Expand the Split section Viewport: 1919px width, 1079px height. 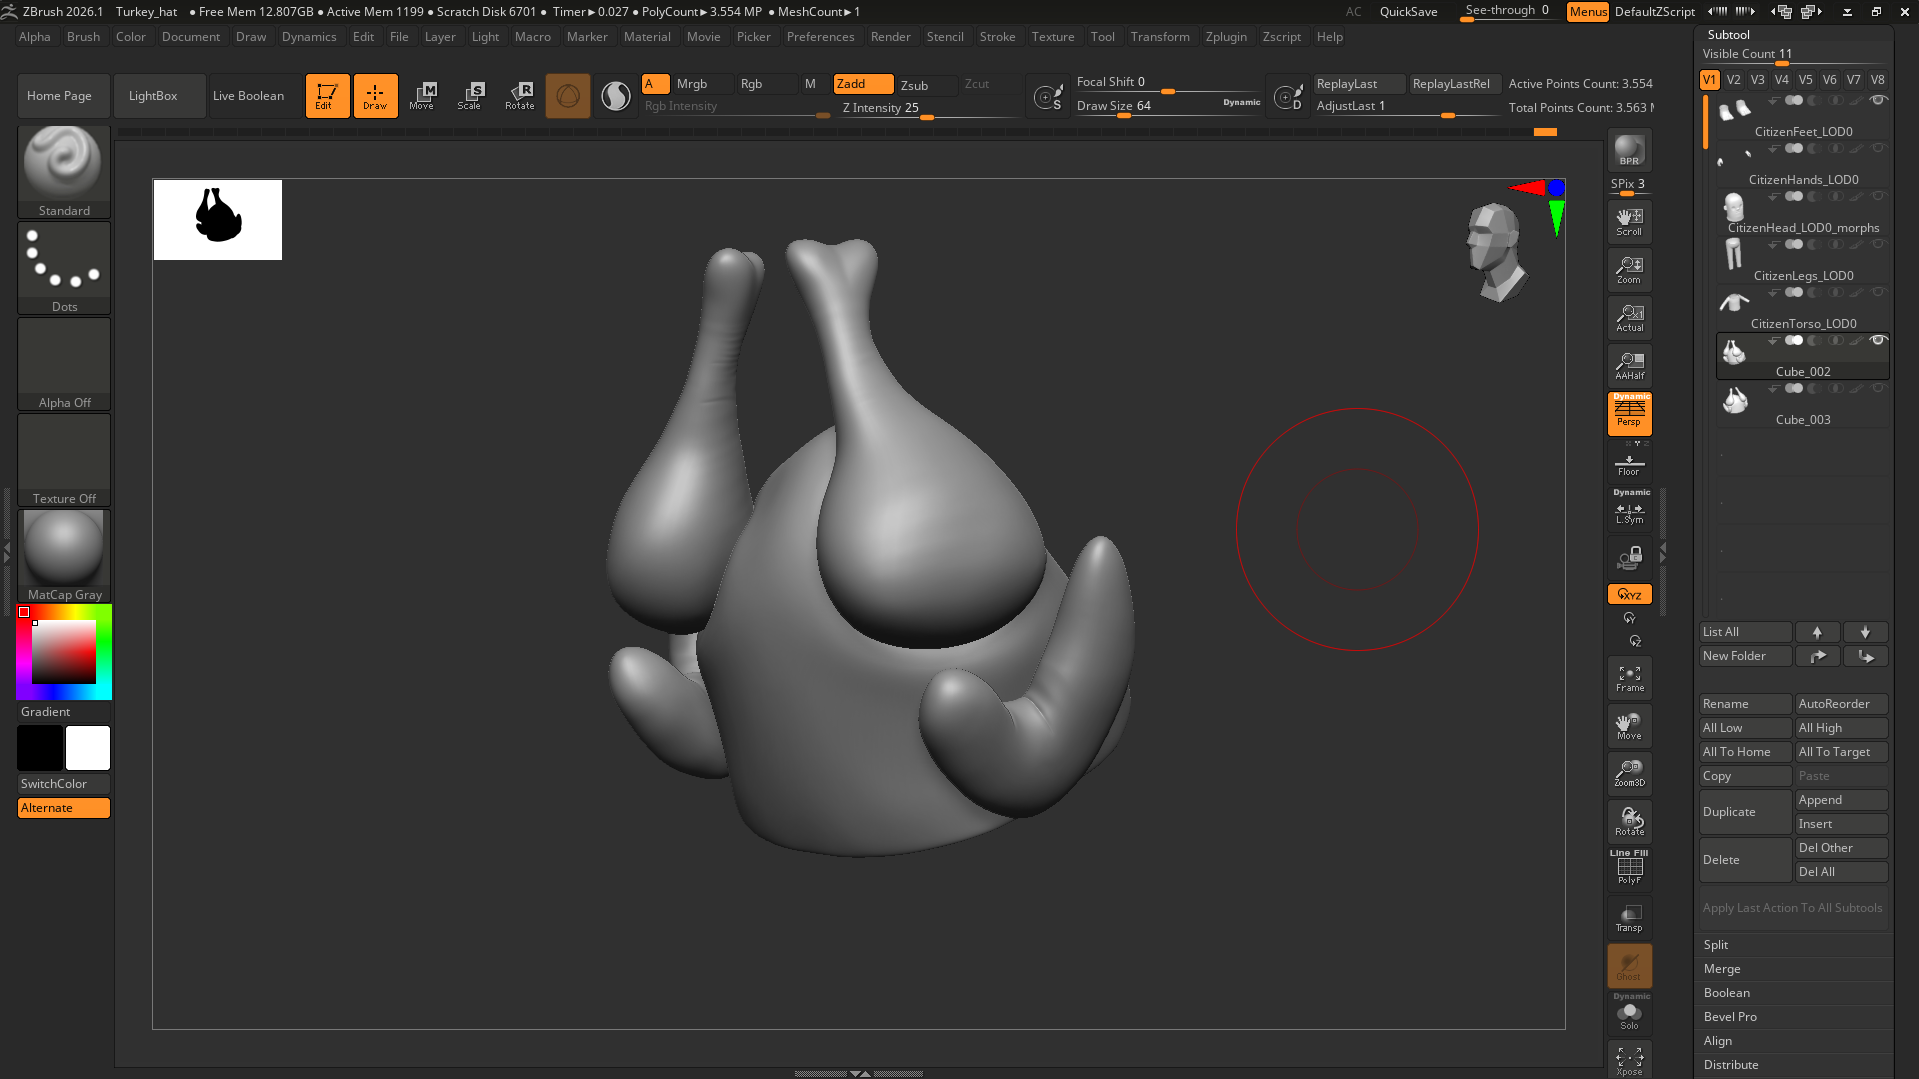click(1716, 945)
